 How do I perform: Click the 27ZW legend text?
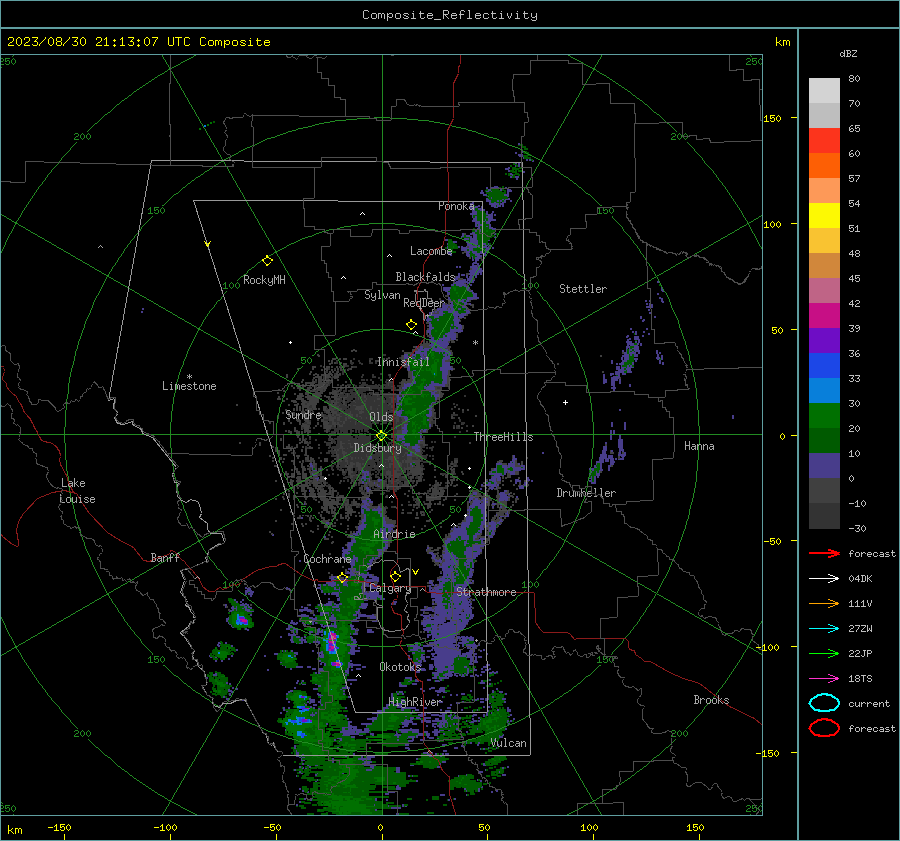coord(860,629)
